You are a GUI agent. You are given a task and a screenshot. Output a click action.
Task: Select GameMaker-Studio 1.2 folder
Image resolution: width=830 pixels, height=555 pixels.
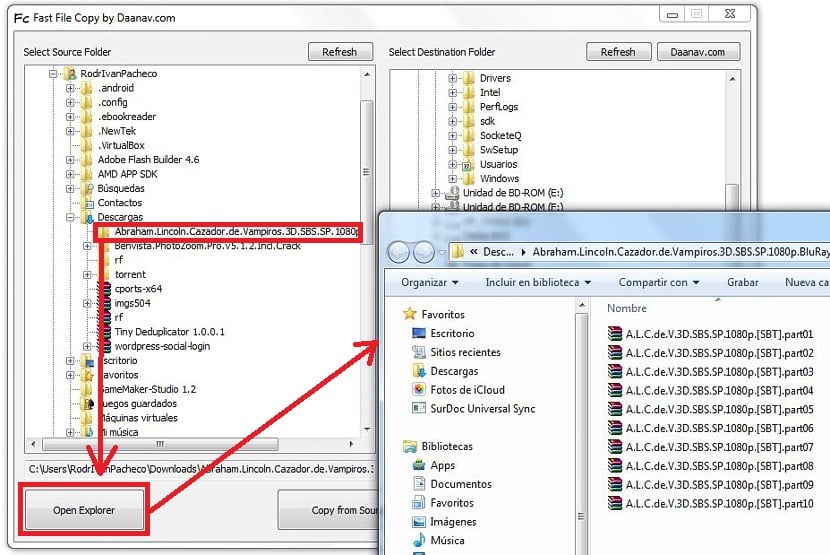(x=148, y=389)
